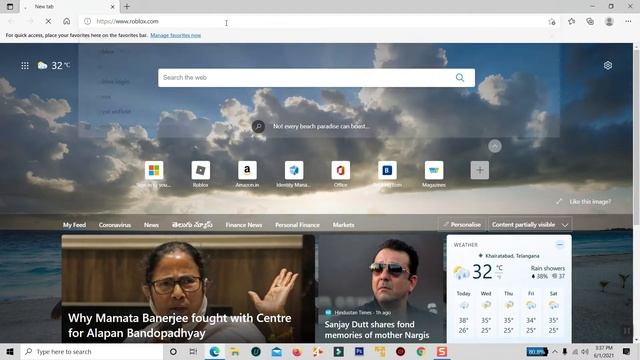Open the notification center icon
The width and height of the screenshot is (640, 360).
pyautogui.click(x=627, y=351)
